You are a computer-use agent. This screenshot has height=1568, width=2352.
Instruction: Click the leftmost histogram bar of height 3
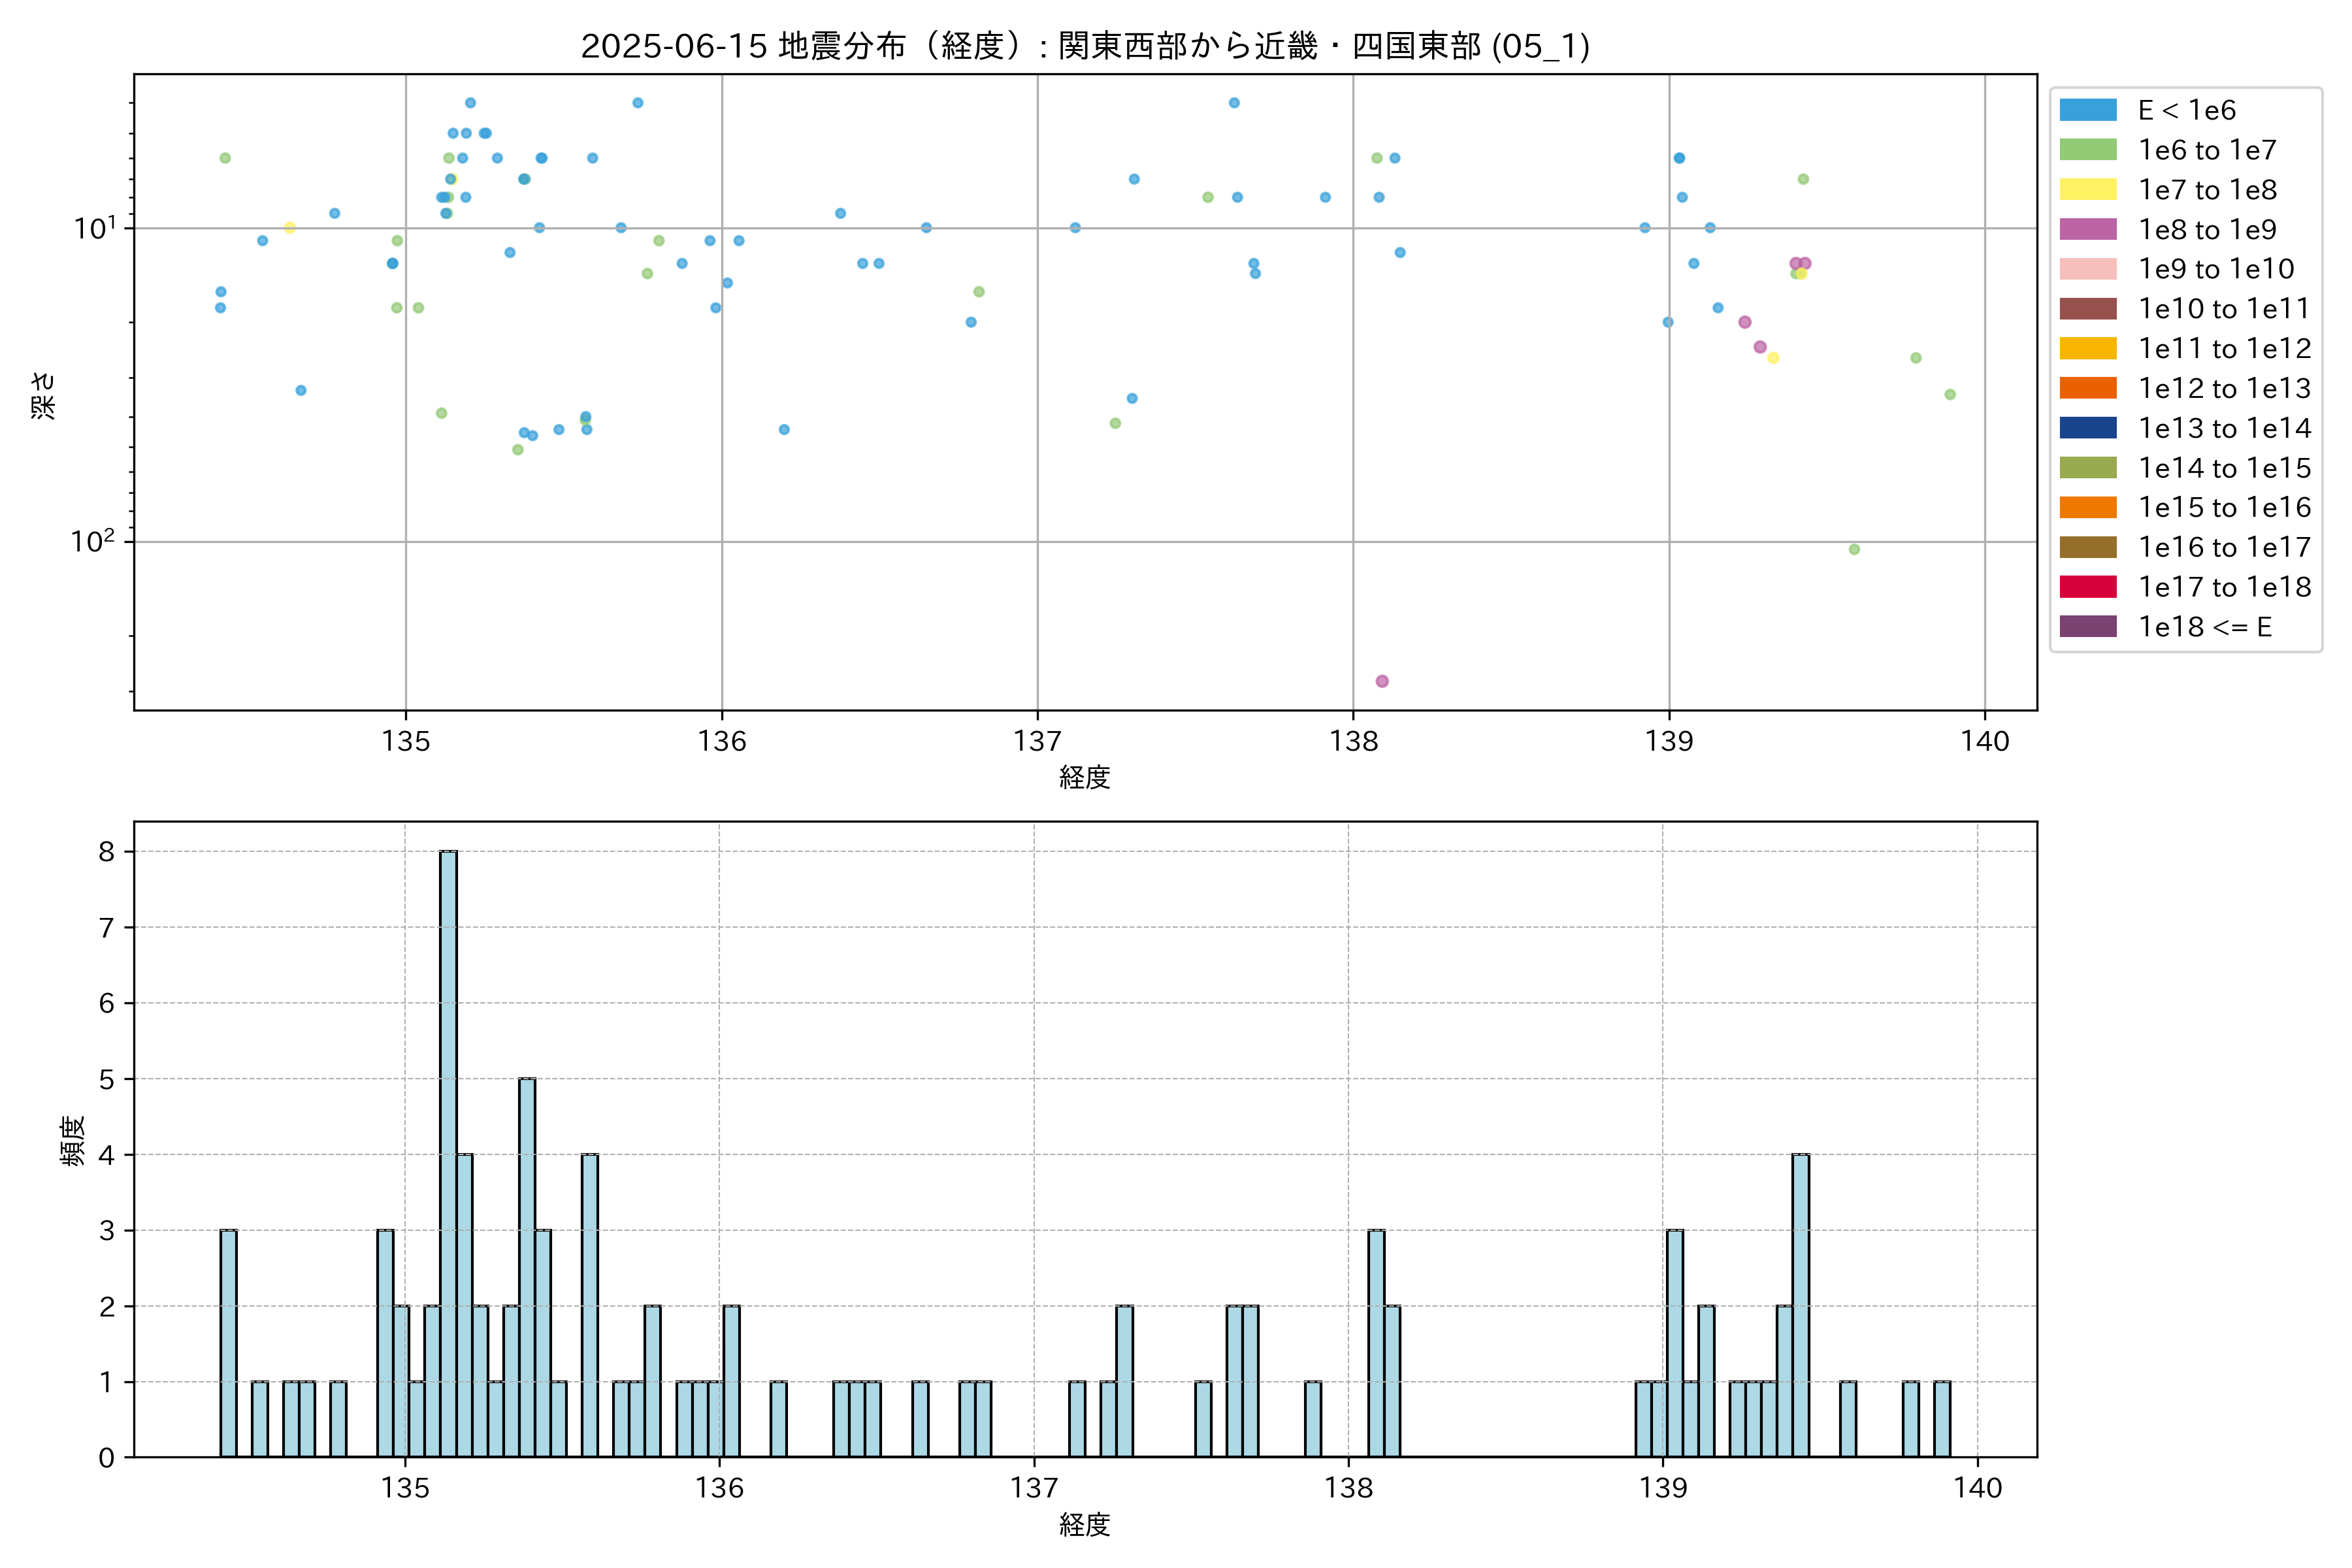[228, 1344]
